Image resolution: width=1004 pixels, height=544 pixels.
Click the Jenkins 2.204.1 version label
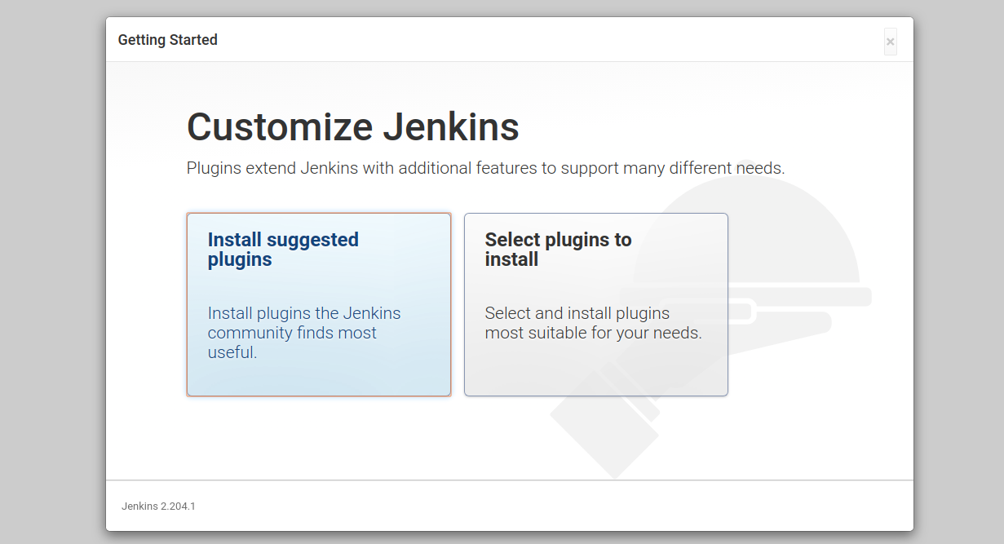[x=158, y=506]
